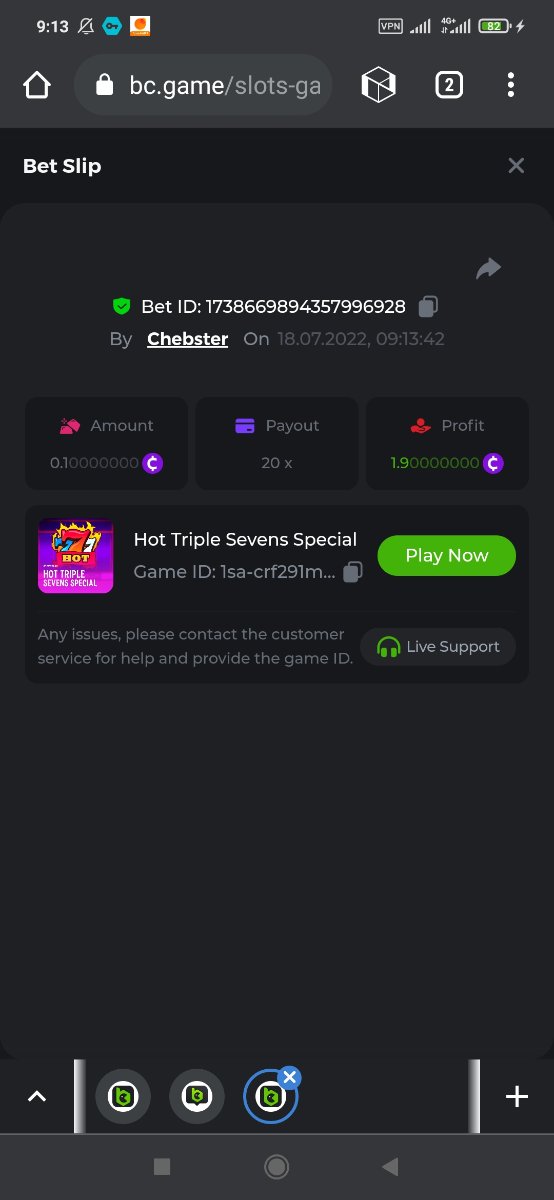This screenshot has height=1200, width=554.
Task: Copy the Game ID
Action: point(353,573)
